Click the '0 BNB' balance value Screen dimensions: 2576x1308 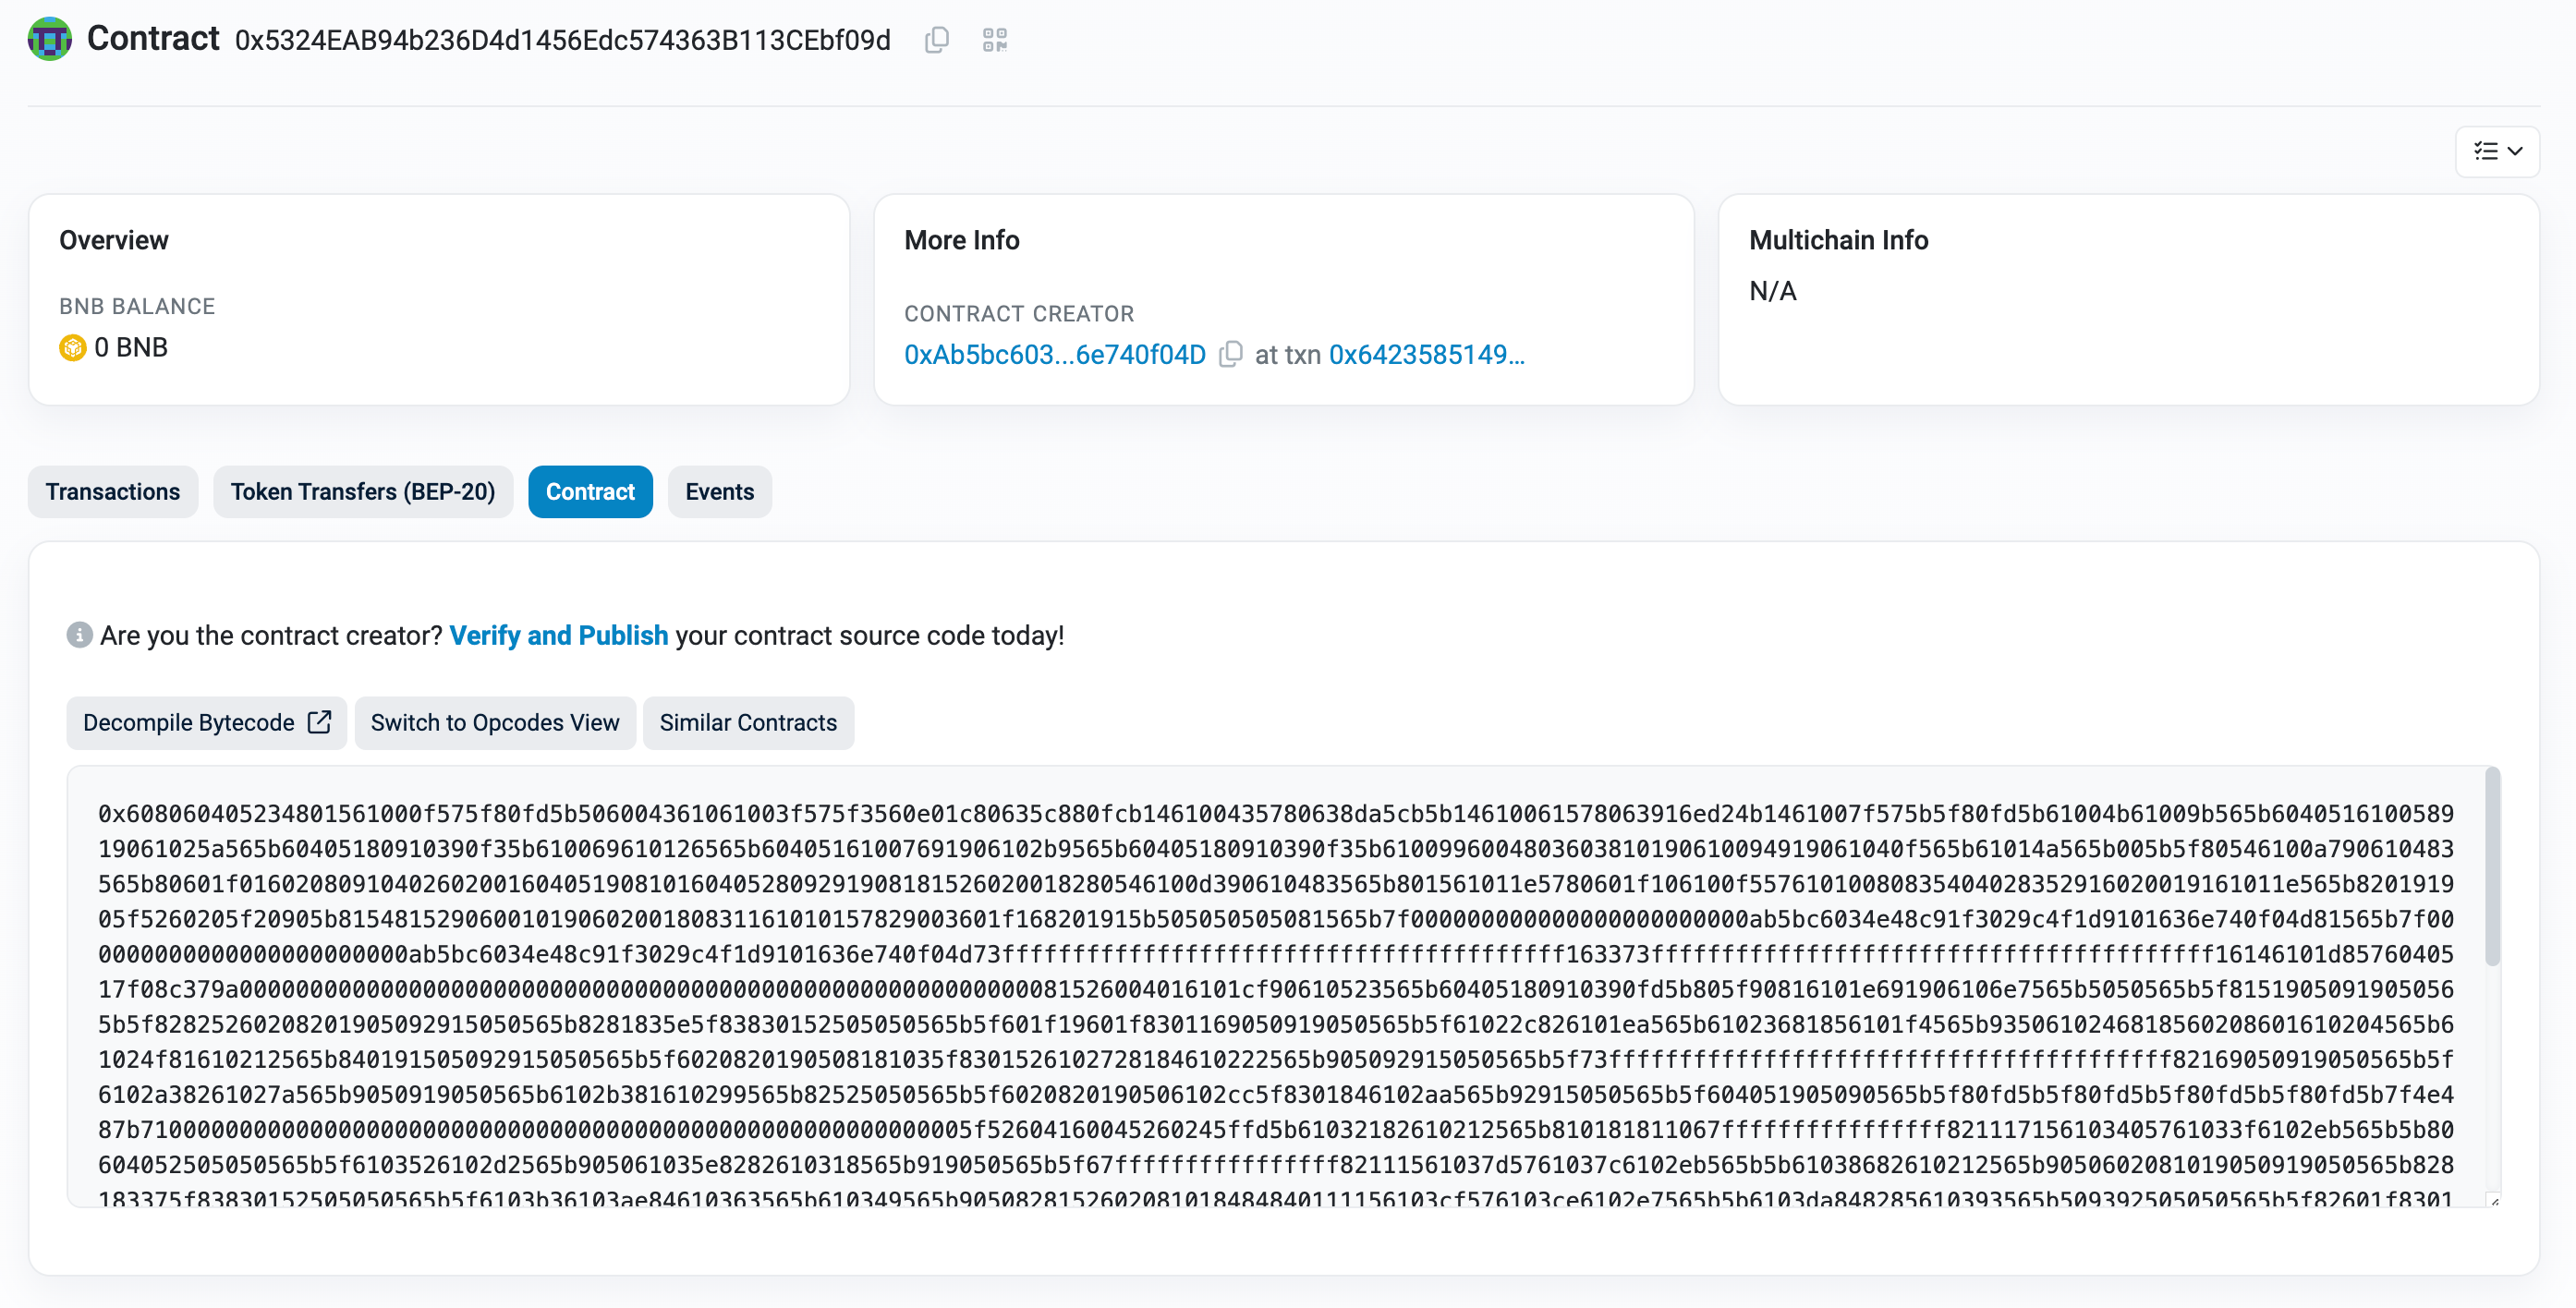click(131, 347)
